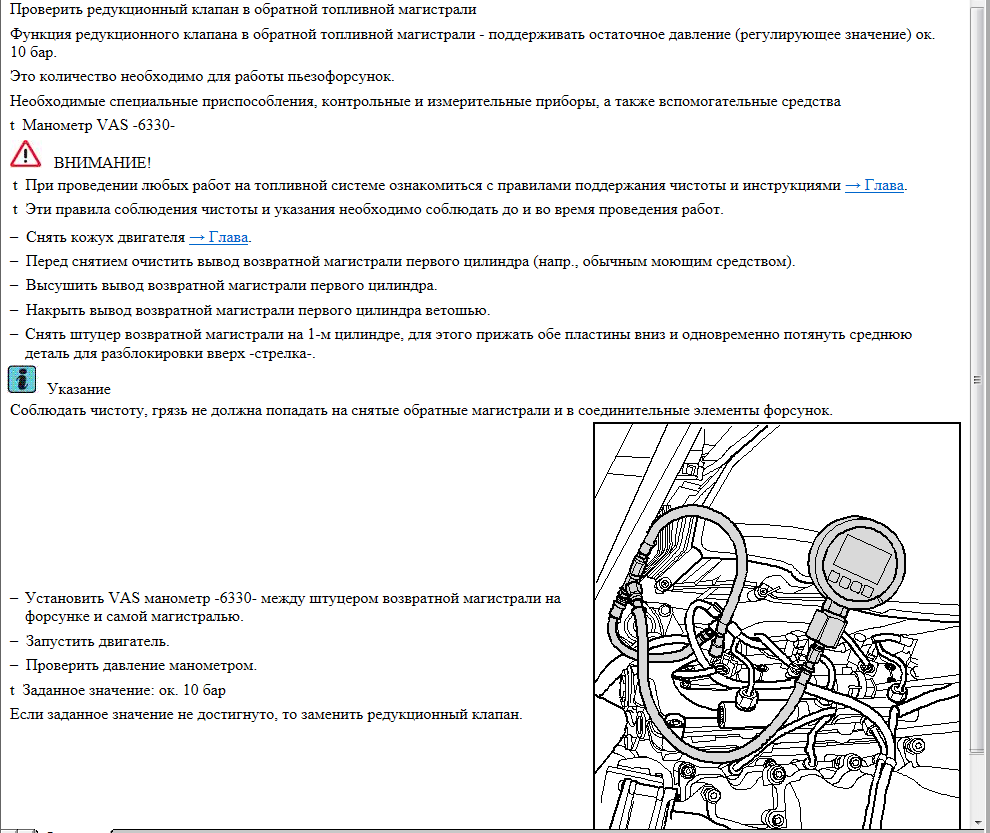
Task: Click the step Запустить двигатель
Action: pyautogui.click(x=97, y=641)
